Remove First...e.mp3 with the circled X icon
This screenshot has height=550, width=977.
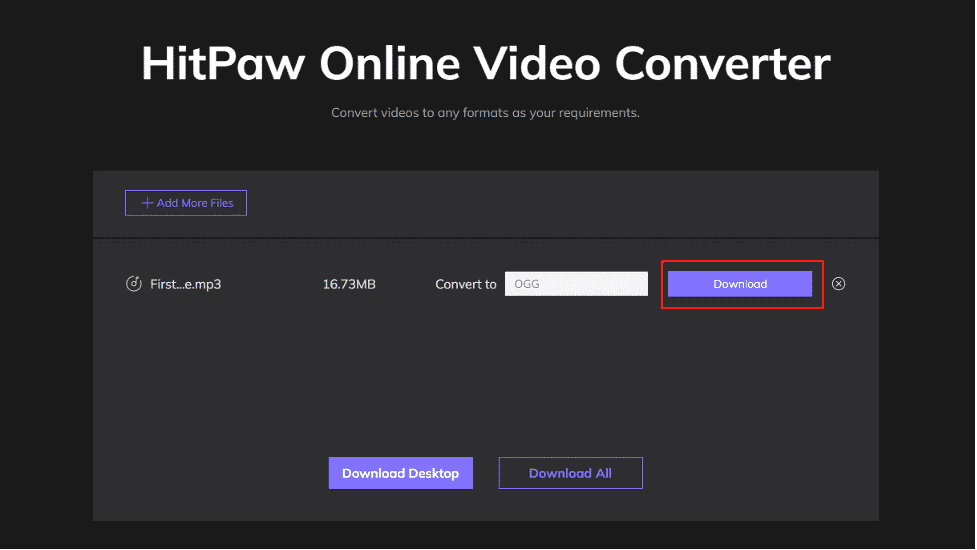(x=839, y=284)
